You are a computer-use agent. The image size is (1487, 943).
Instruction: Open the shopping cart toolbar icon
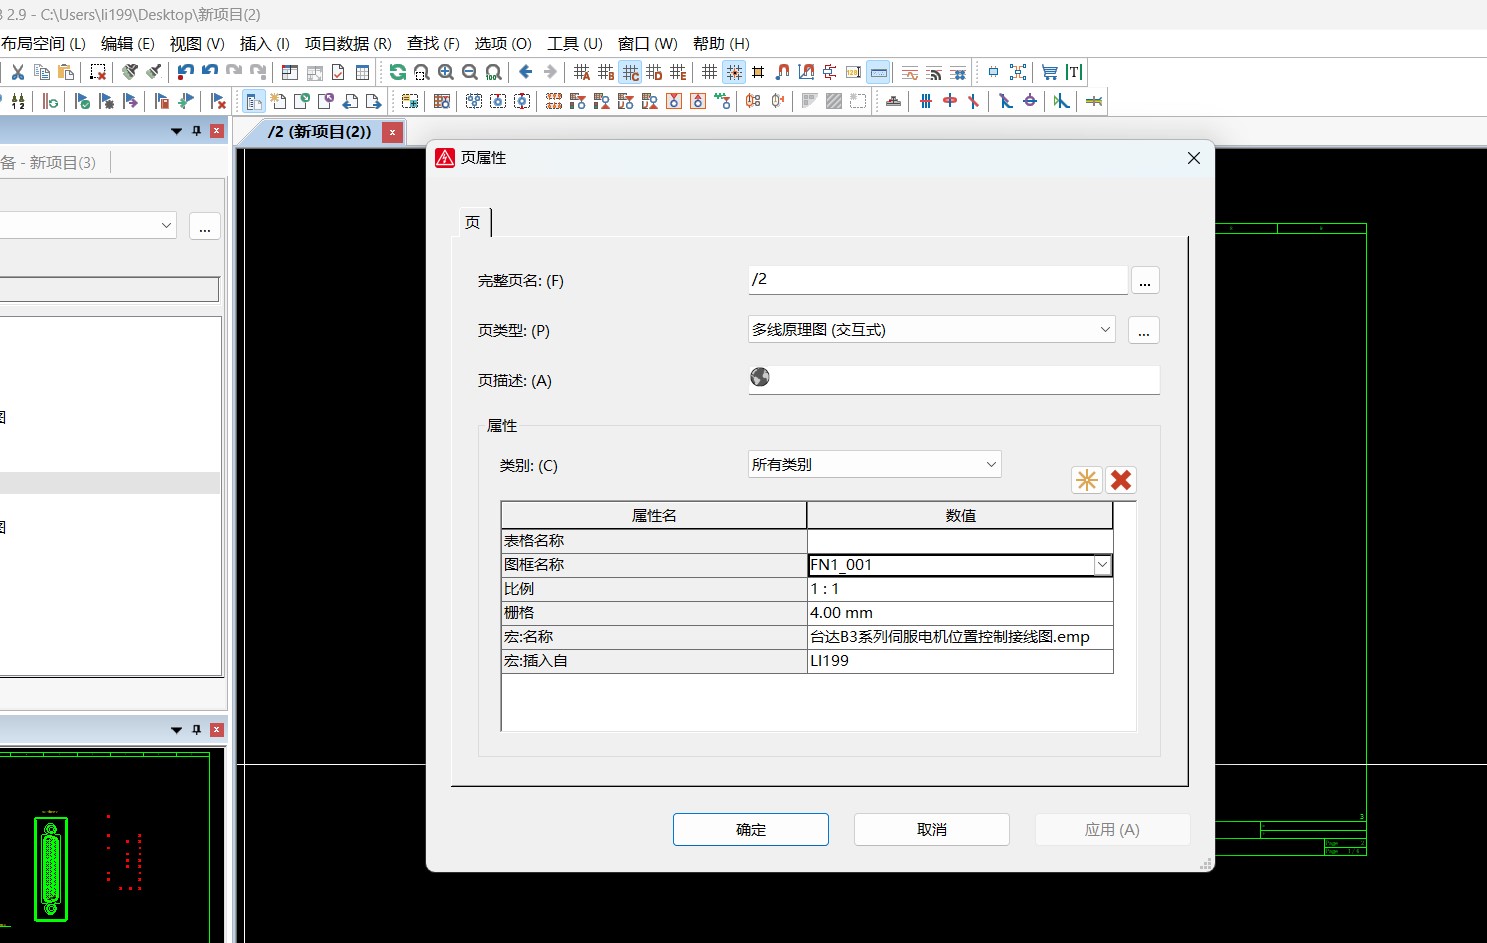(1049, 72)
